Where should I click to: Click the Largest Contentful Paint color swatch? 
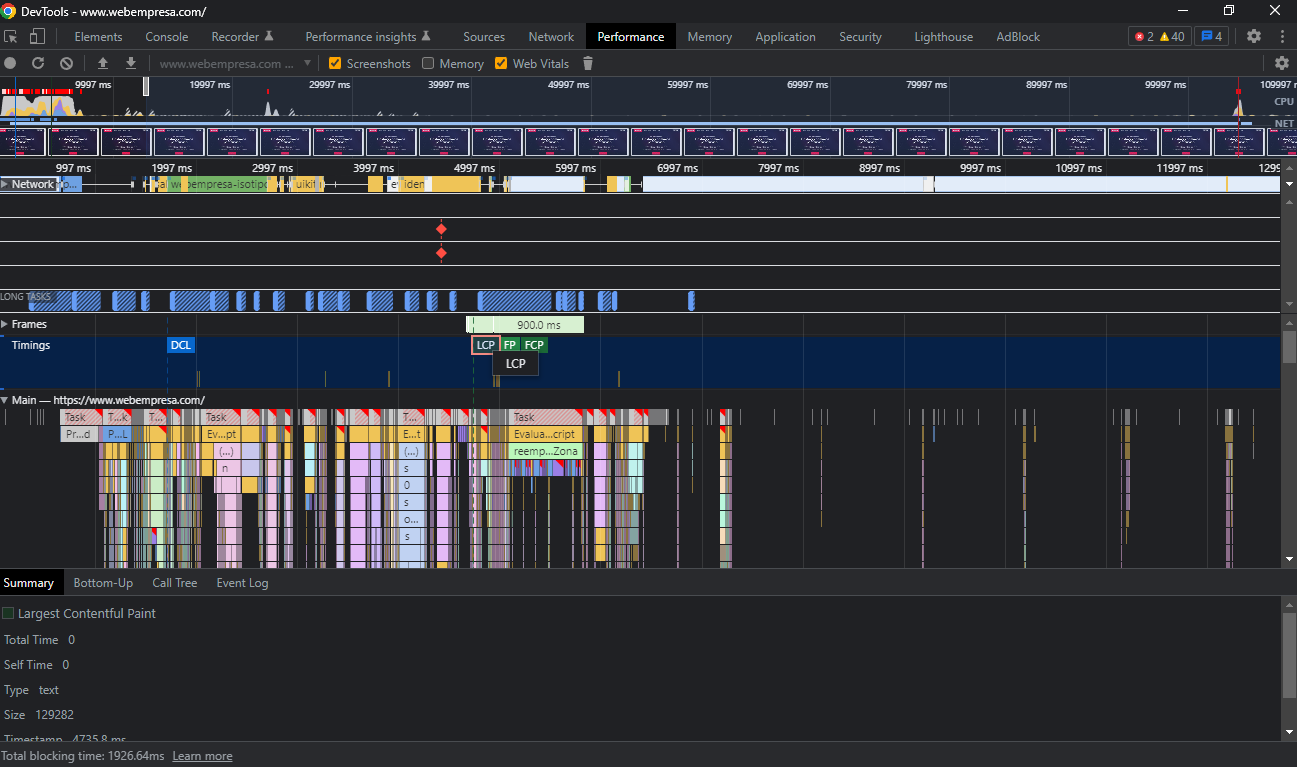8,613
